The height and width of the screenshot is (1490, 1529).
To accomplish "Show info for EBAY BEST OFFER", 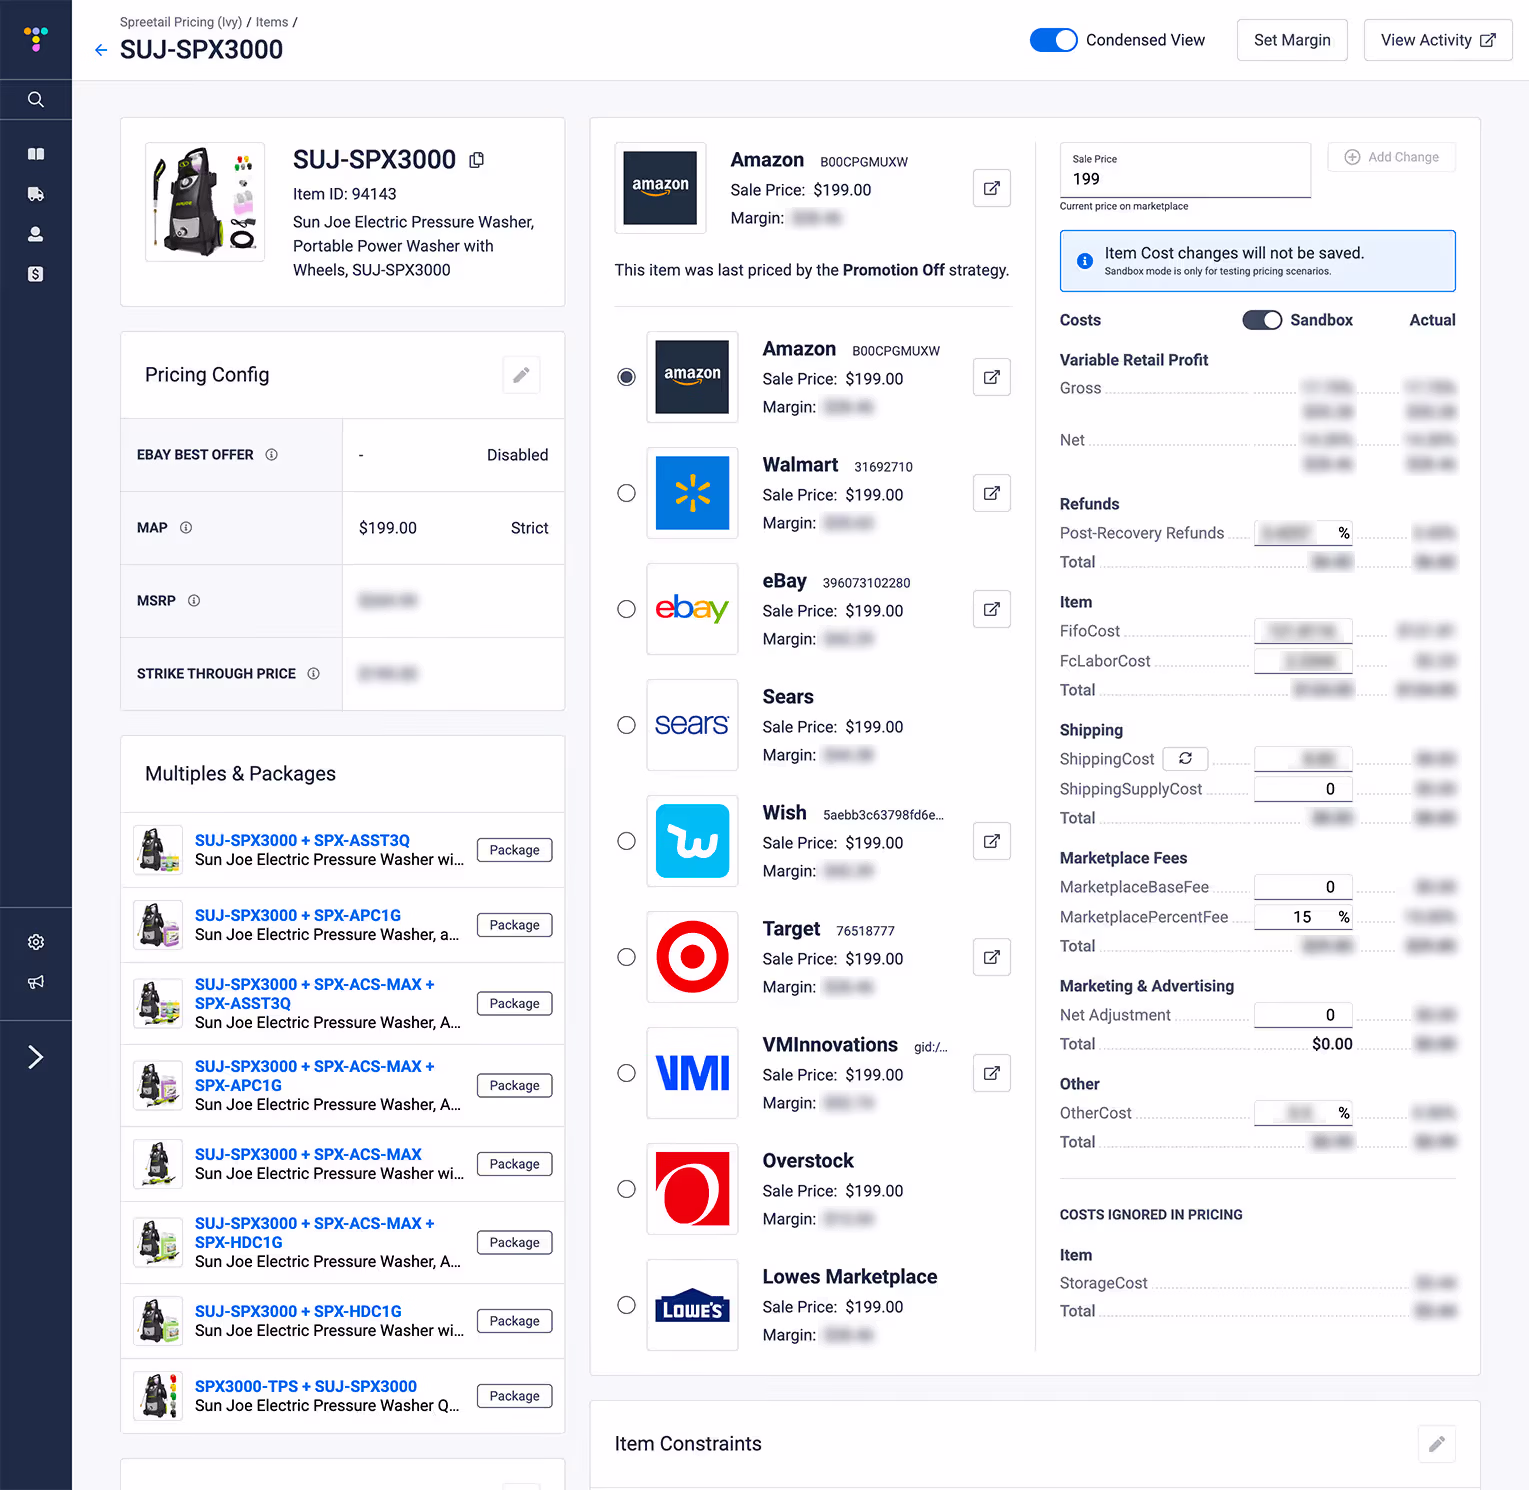I will point(271,455).
